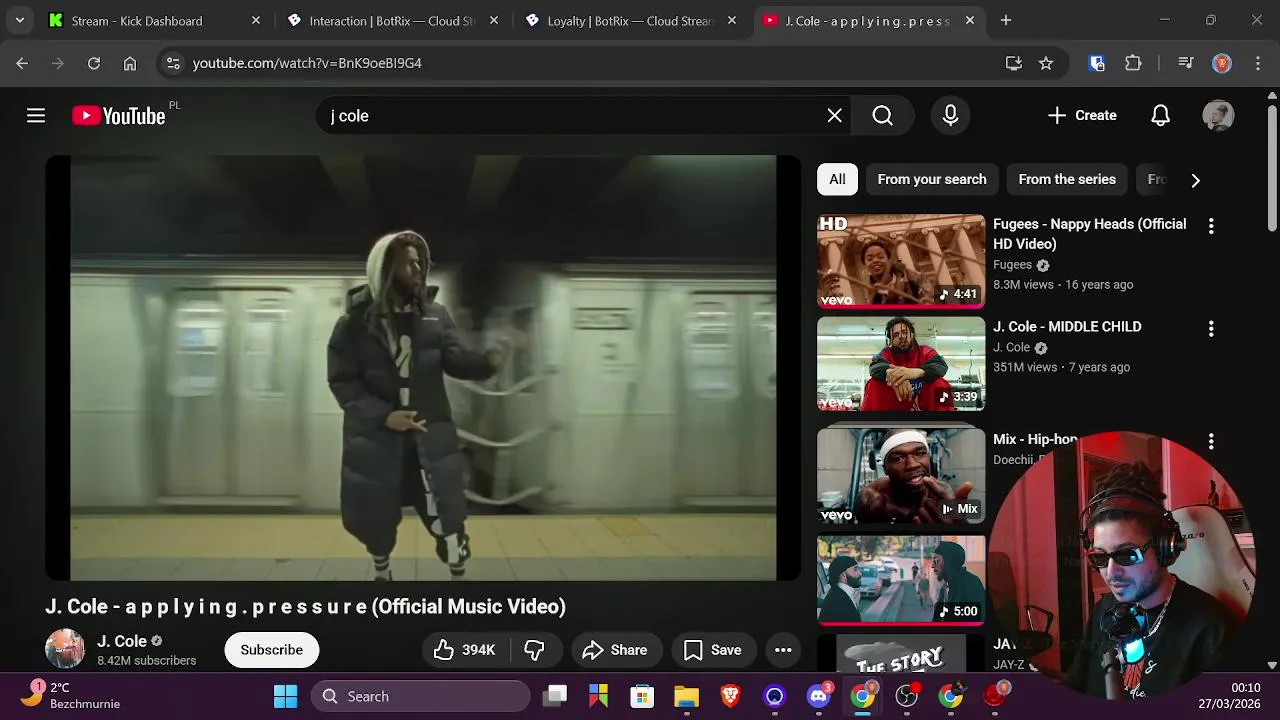Open the YouTube account avatar menu
The height and width of the screenshot is (720, 1280).
click(1218, 116)
